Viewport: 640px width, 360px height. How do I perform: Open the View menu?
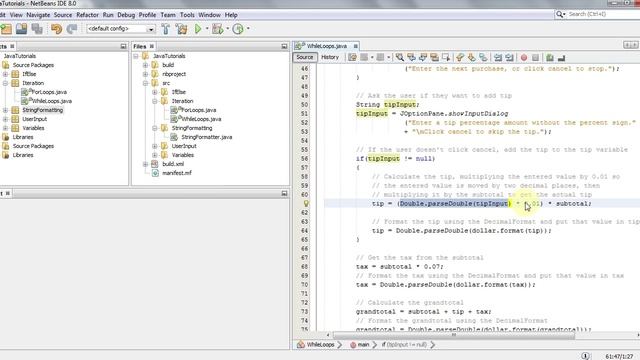[x=16, y=15]
